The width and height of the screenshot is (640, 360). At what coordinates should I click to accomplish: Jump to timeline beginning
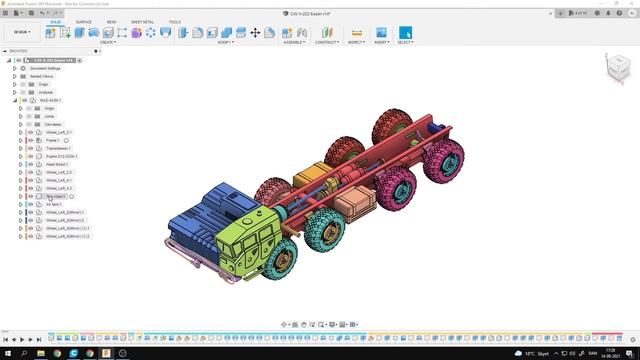click(5, 339)
